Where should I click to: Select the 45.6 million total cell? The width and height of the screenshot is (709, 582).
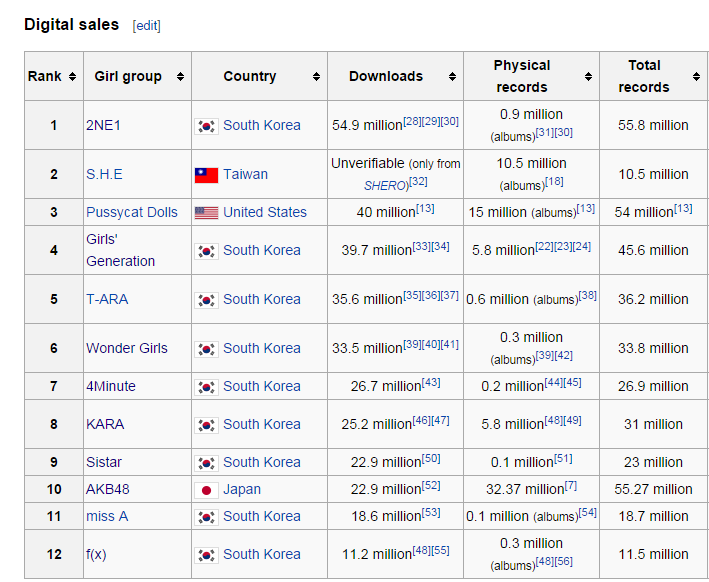click(653, 250)
